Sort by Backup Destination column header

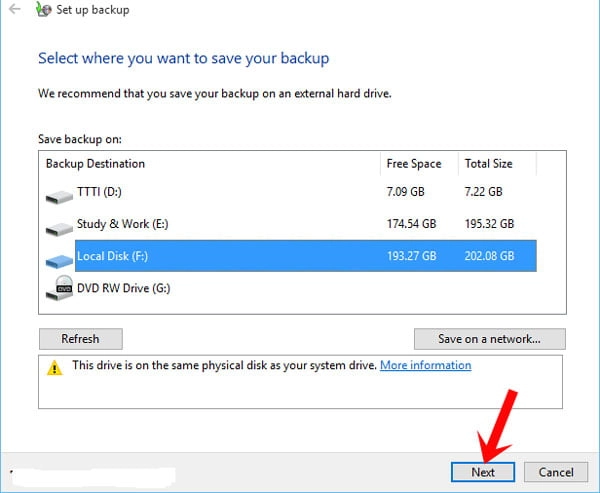coord(95,163)
